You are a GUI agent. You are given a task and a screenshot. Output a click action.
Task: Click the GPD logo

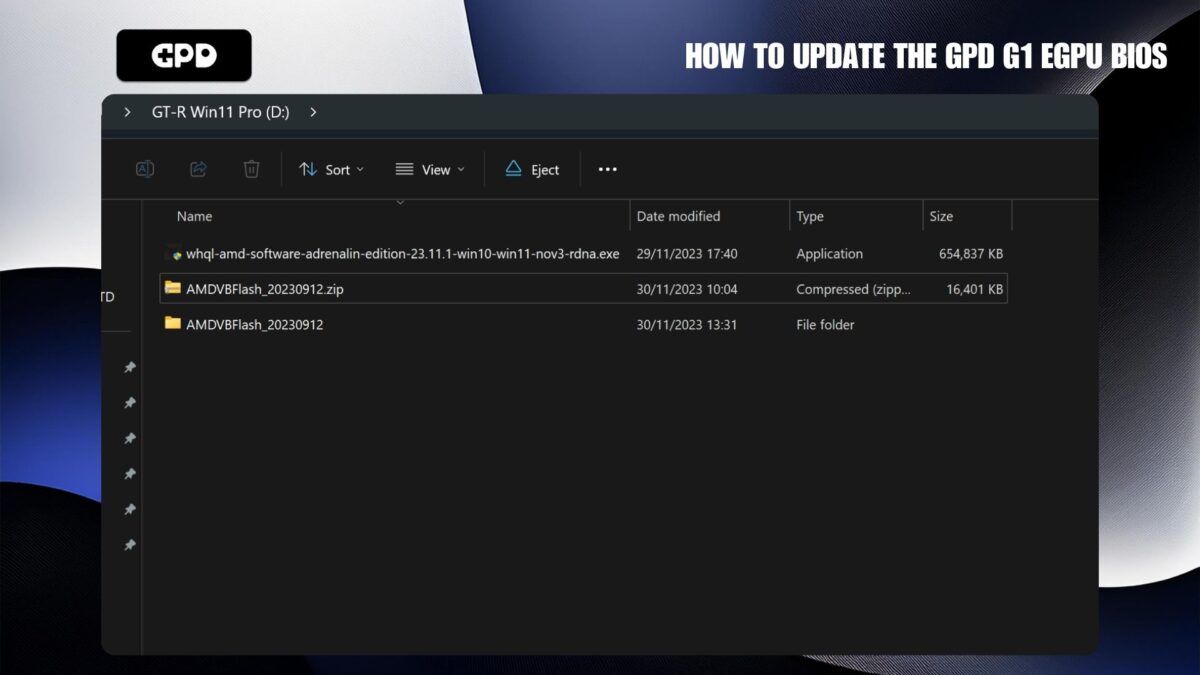point(184,55)
